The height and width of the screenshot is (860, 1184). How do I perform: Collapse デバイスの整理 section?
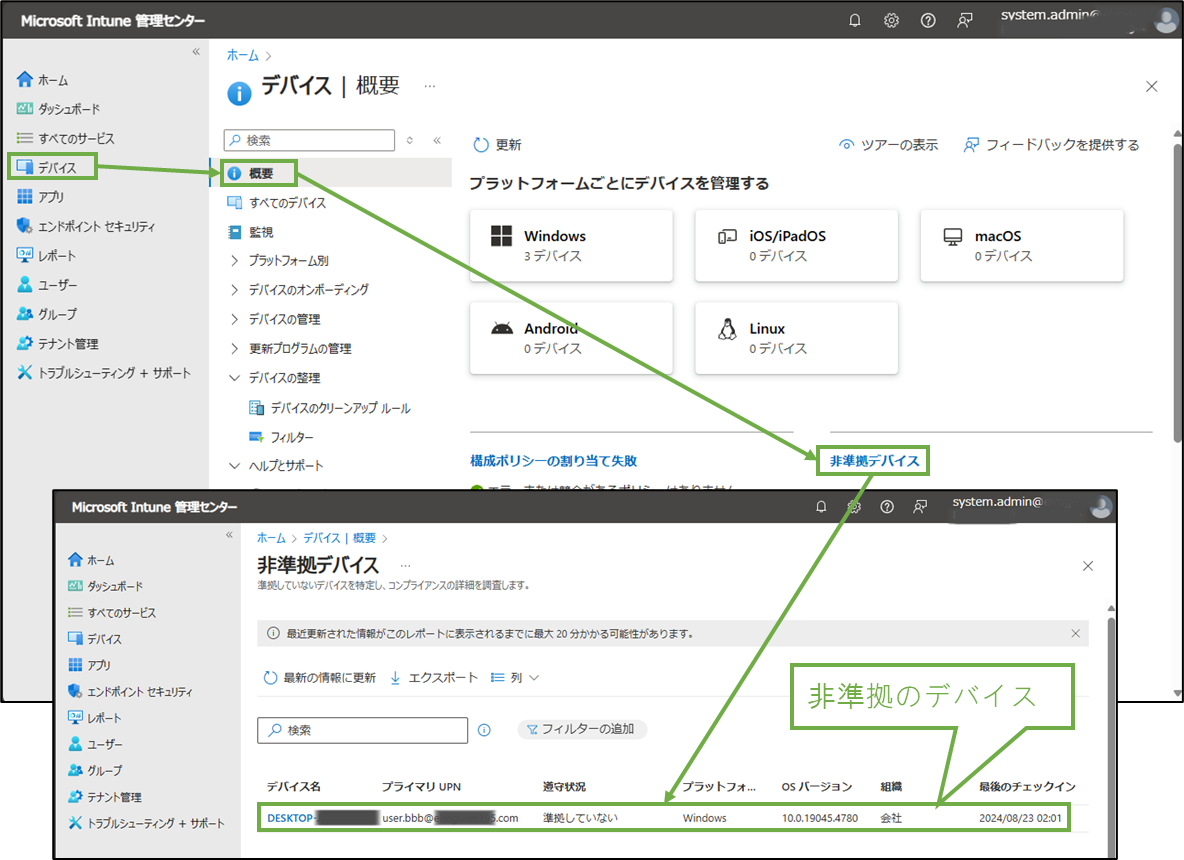[x=275, y=378]
